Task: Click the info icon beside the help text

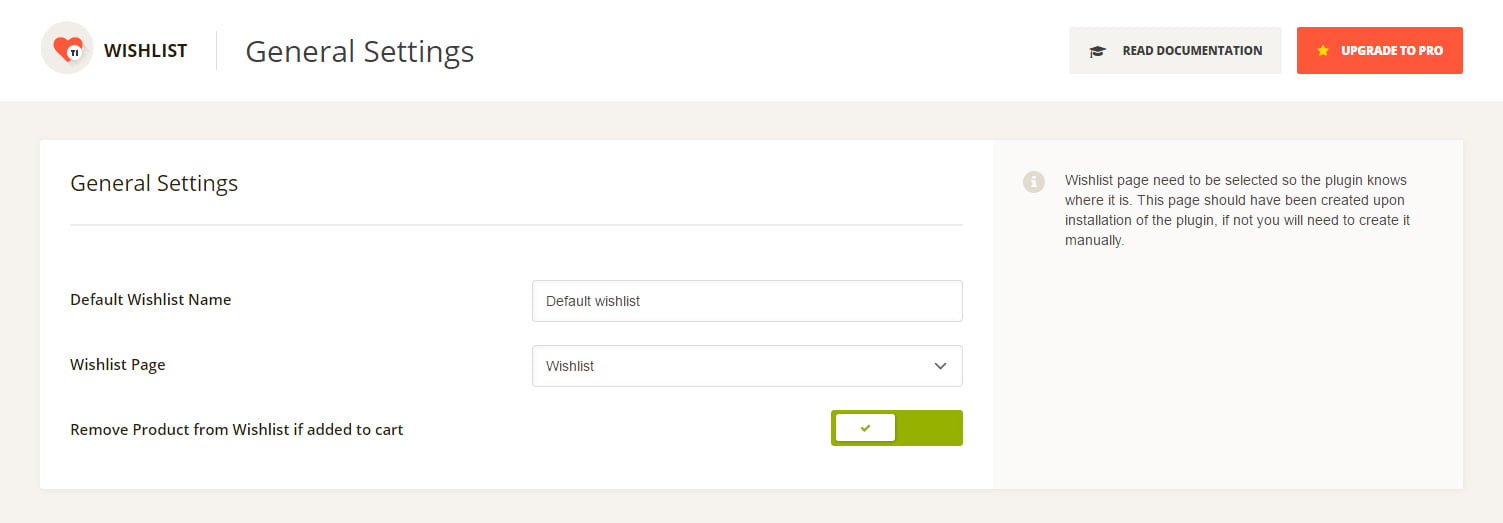Action: coord(1034,182)
